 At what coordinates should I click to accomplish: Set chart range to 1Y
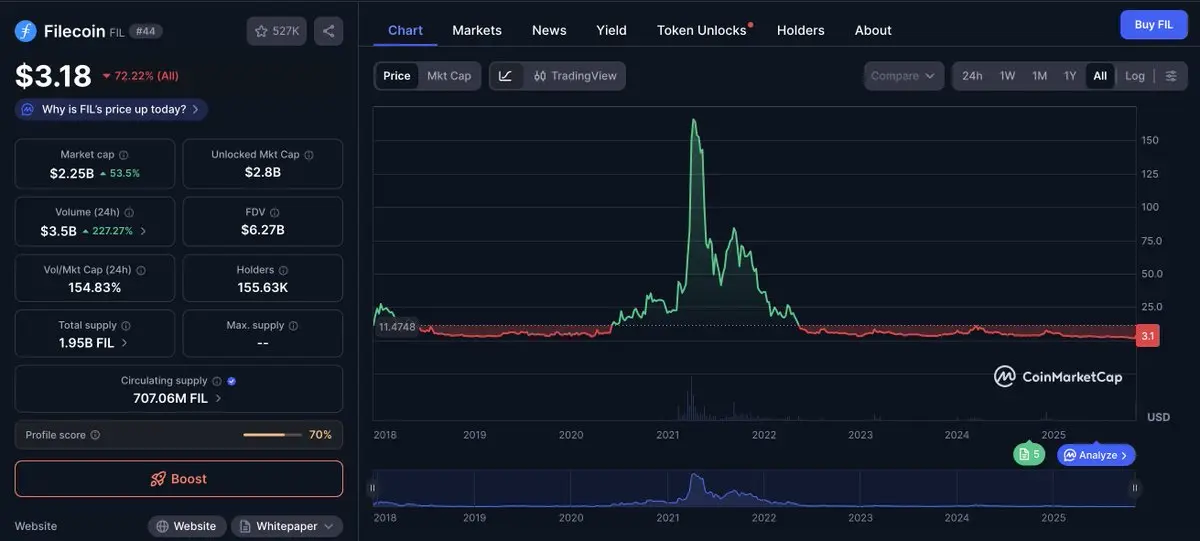coord(1070,76)
